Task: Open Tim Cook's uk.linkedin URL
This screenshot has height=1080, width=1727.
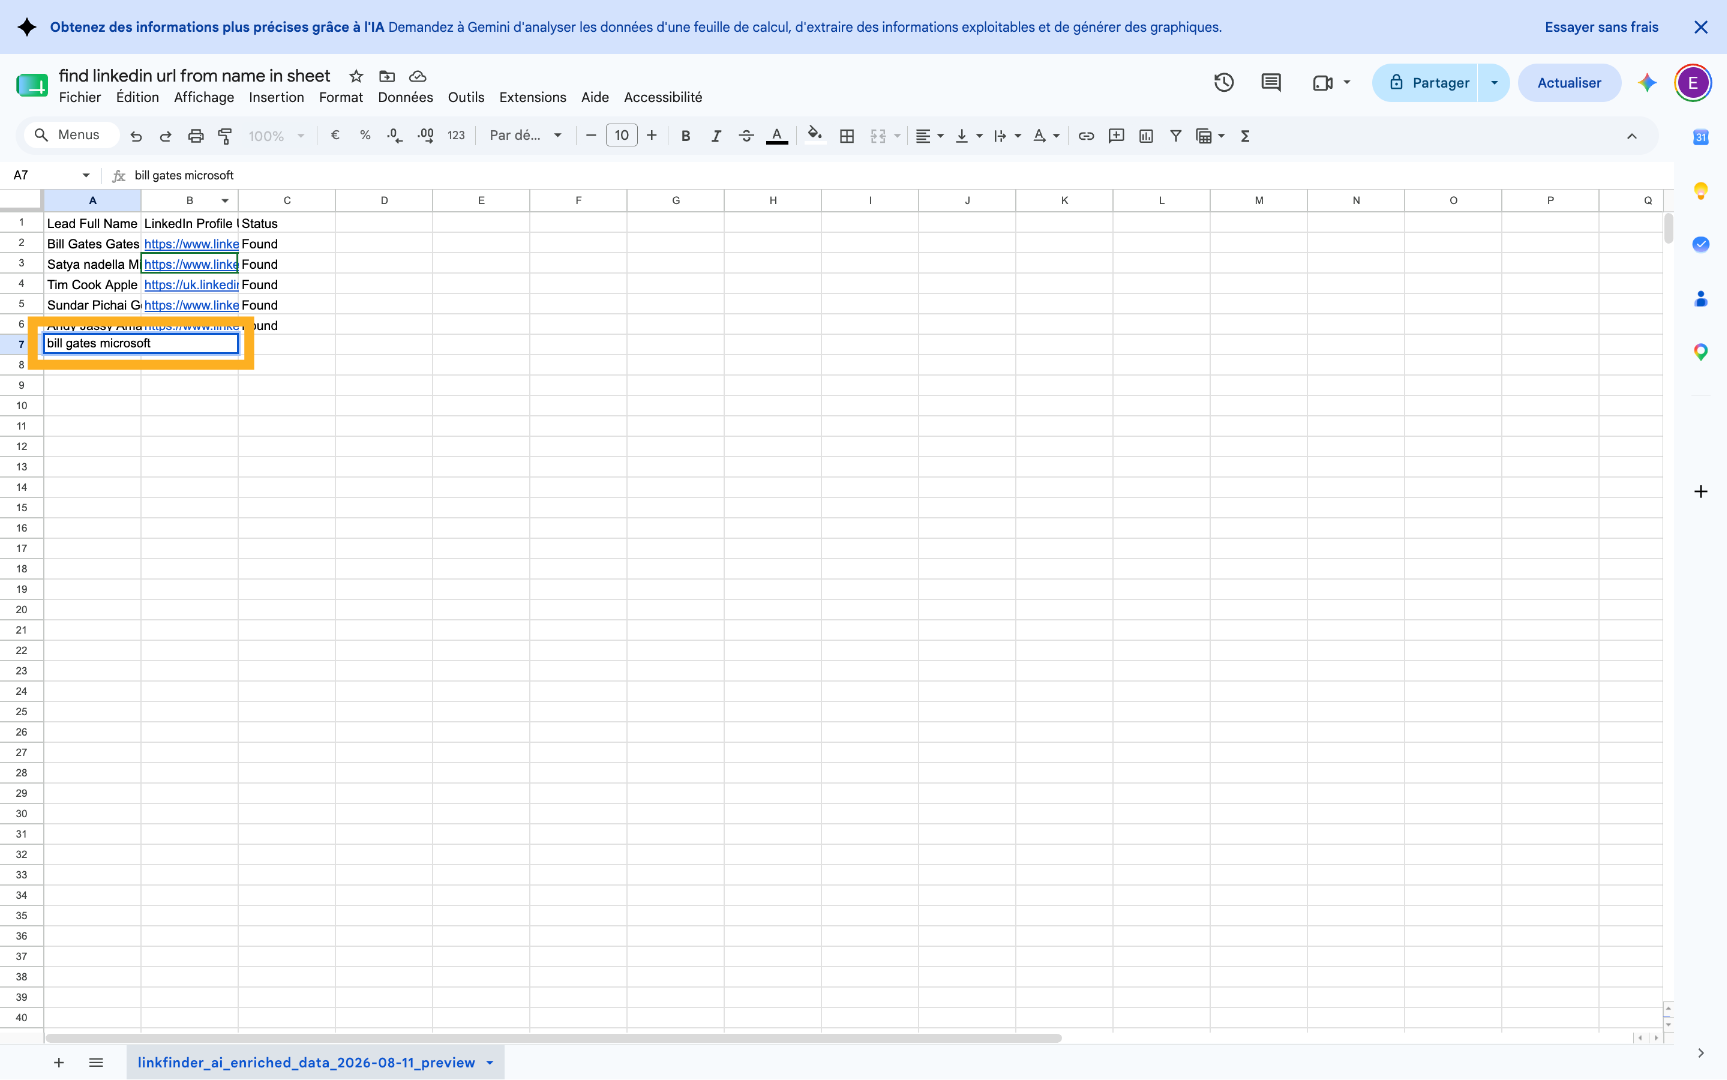Action: coord(190,285)
